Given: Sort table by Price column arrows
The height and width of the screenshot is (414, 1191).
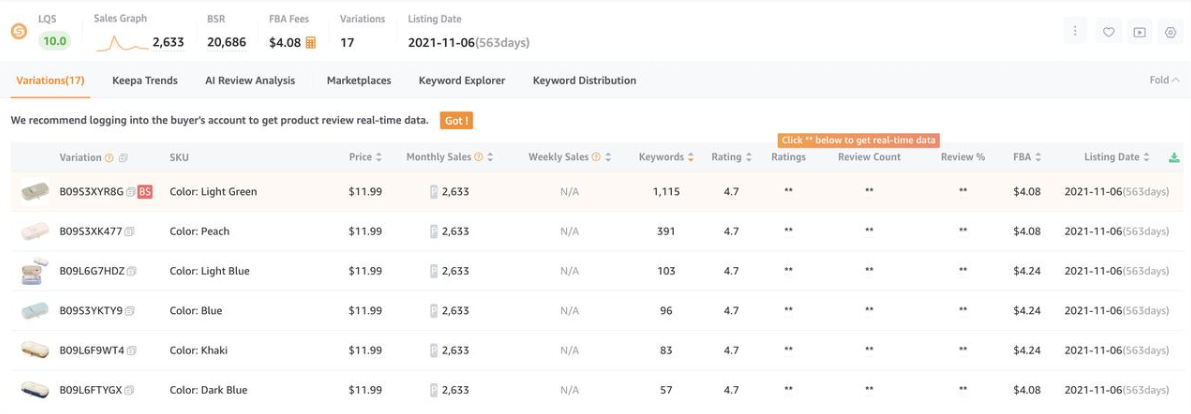Looking at the screenshot, I should (x=379, y=157).
